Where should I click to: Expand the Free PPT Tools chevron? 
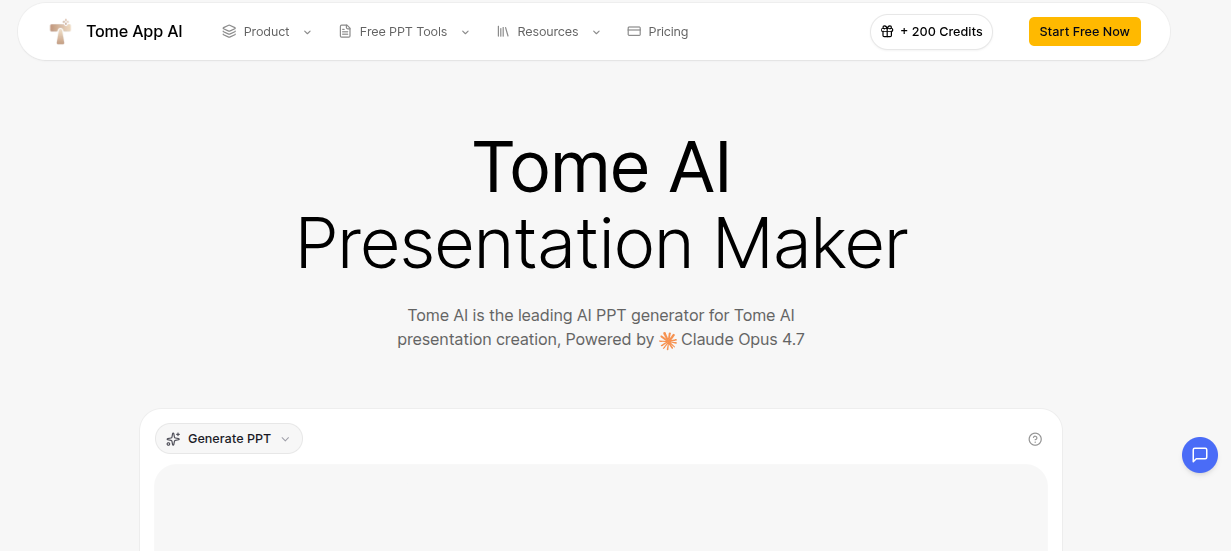(465, 32)
